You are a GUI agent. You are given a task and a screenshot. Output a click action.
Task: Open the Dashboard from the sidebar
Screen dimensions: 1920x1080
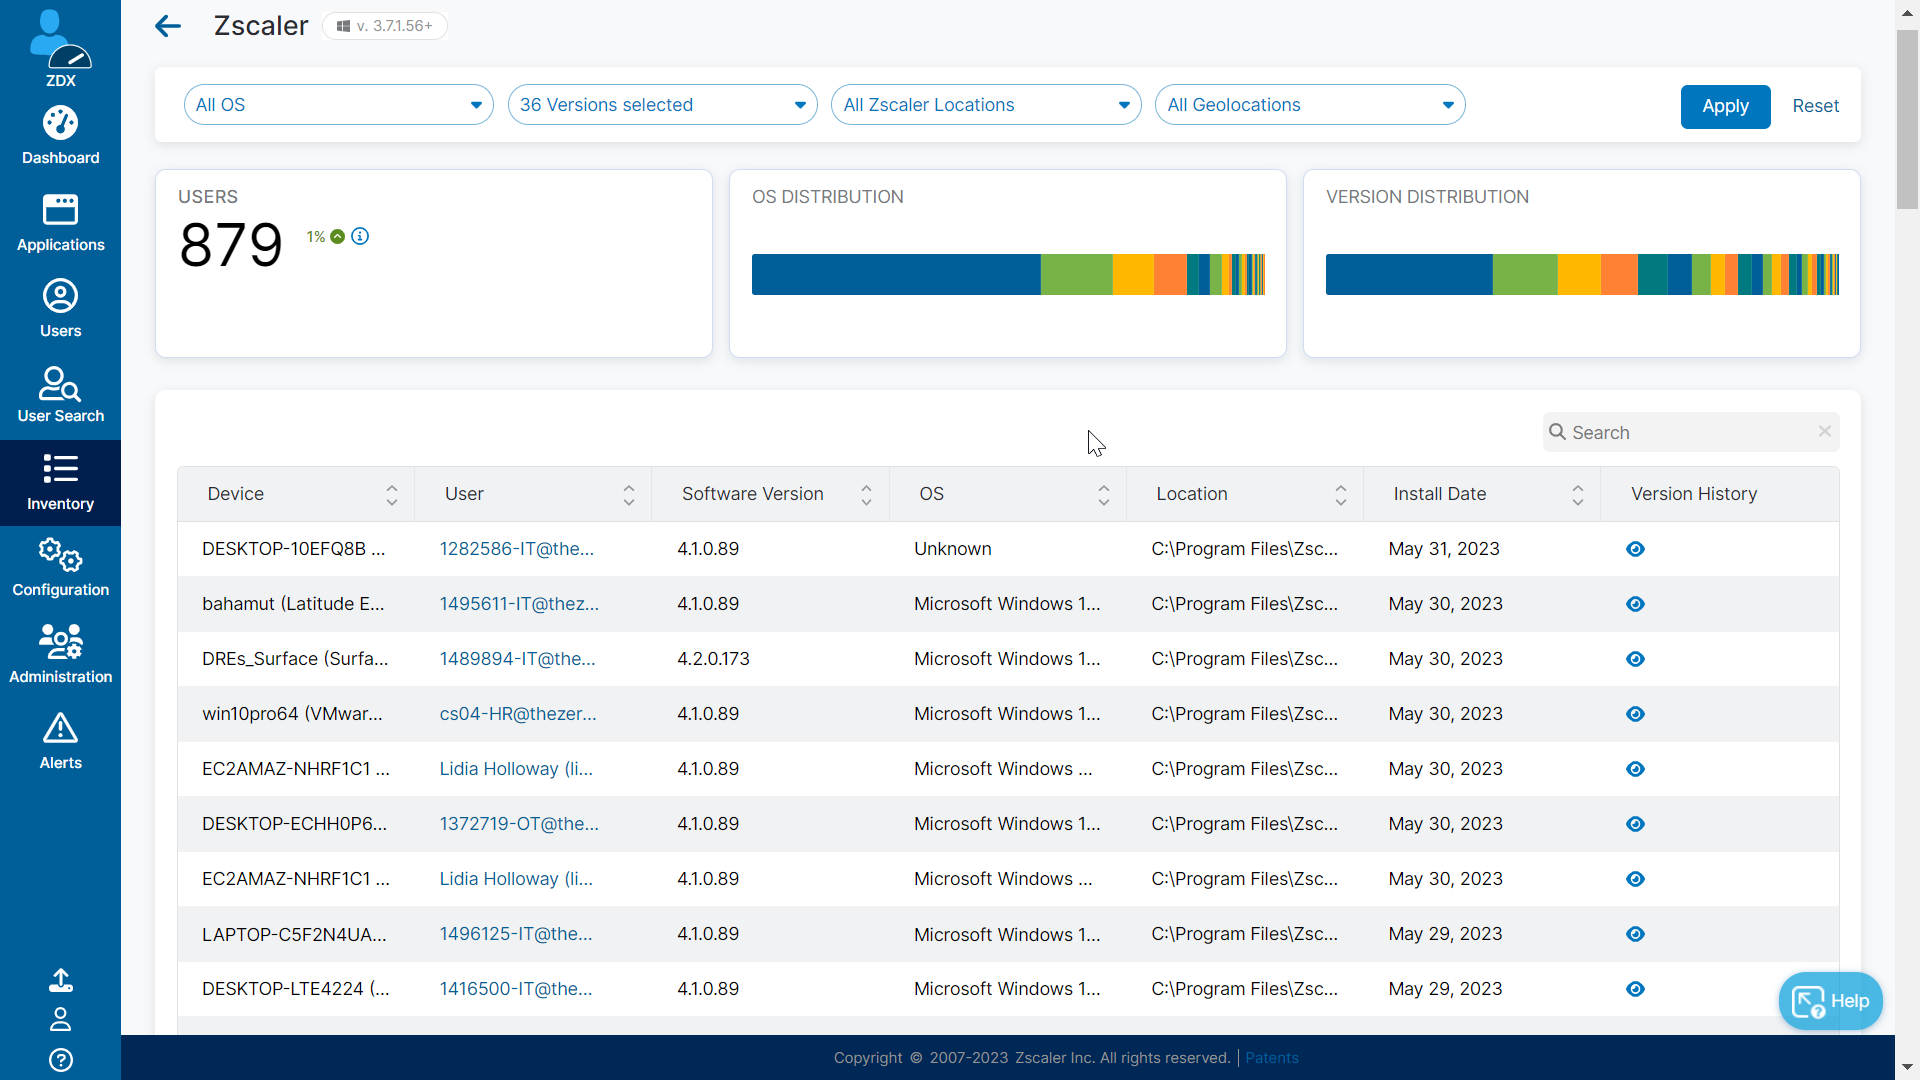(x=60, y=133)
